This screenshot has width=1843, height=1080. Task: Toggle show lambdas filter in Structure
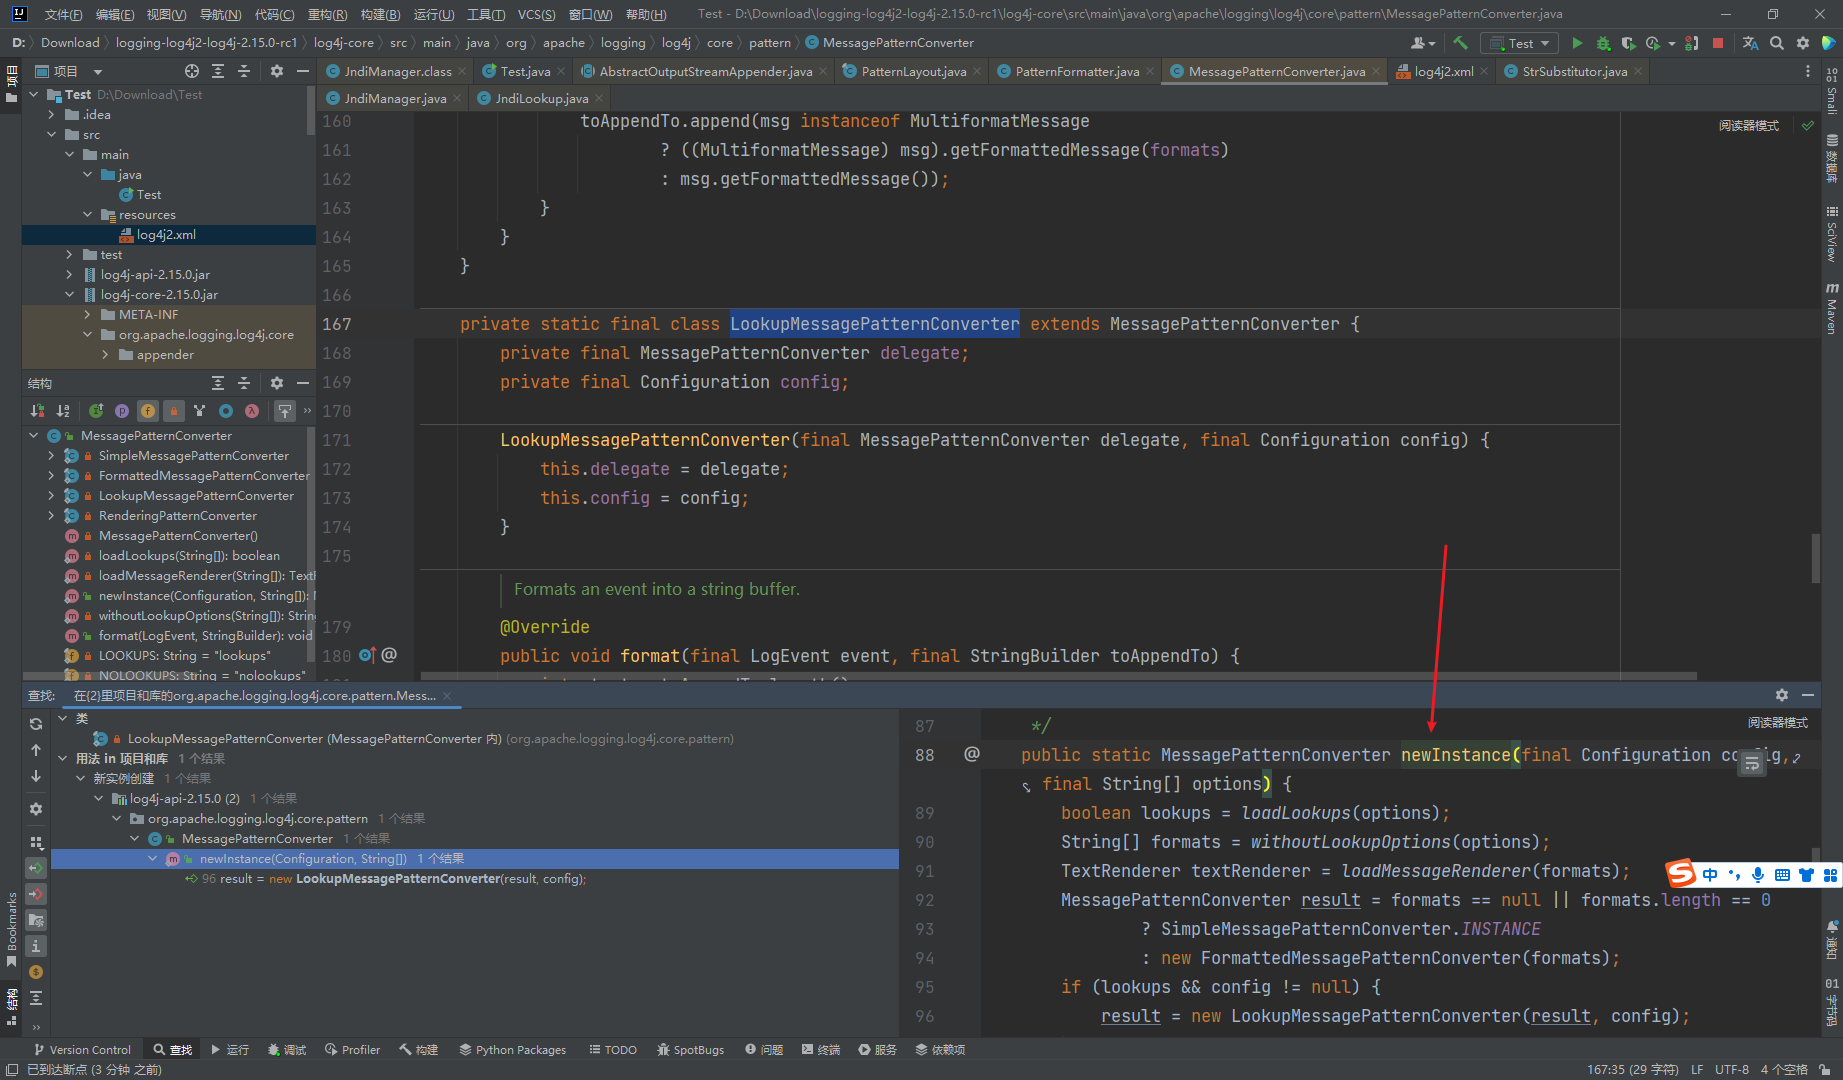(x=252, y=411)
